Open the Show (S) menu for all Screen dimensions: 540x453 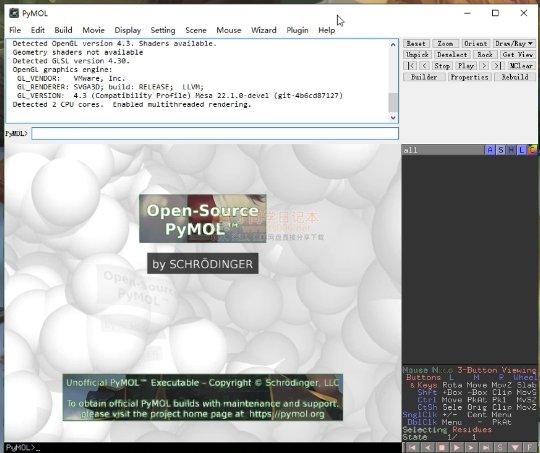(500, 150)
